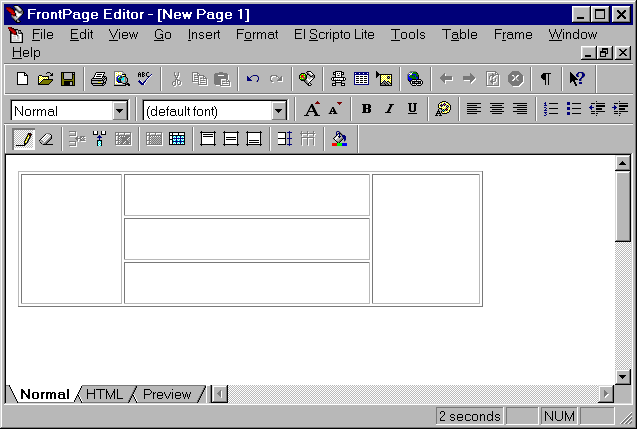Open the Format menu
Screen dimensions: 637x429
257,35
